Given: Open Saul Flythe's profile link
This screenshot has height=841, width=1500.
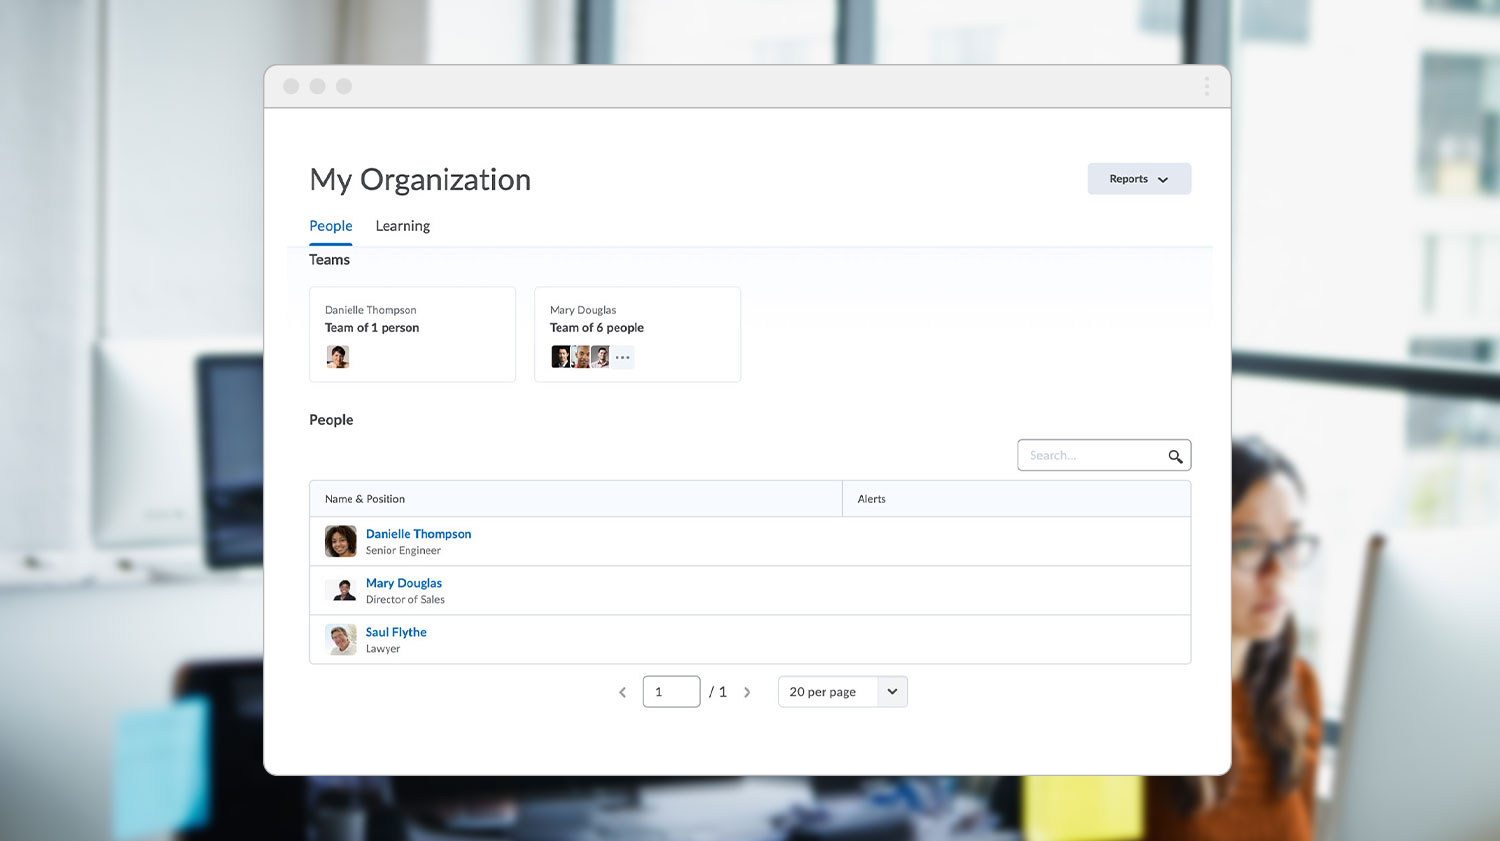Looking at the screenshot, I should pyautogui.click(x=396, y=632).
